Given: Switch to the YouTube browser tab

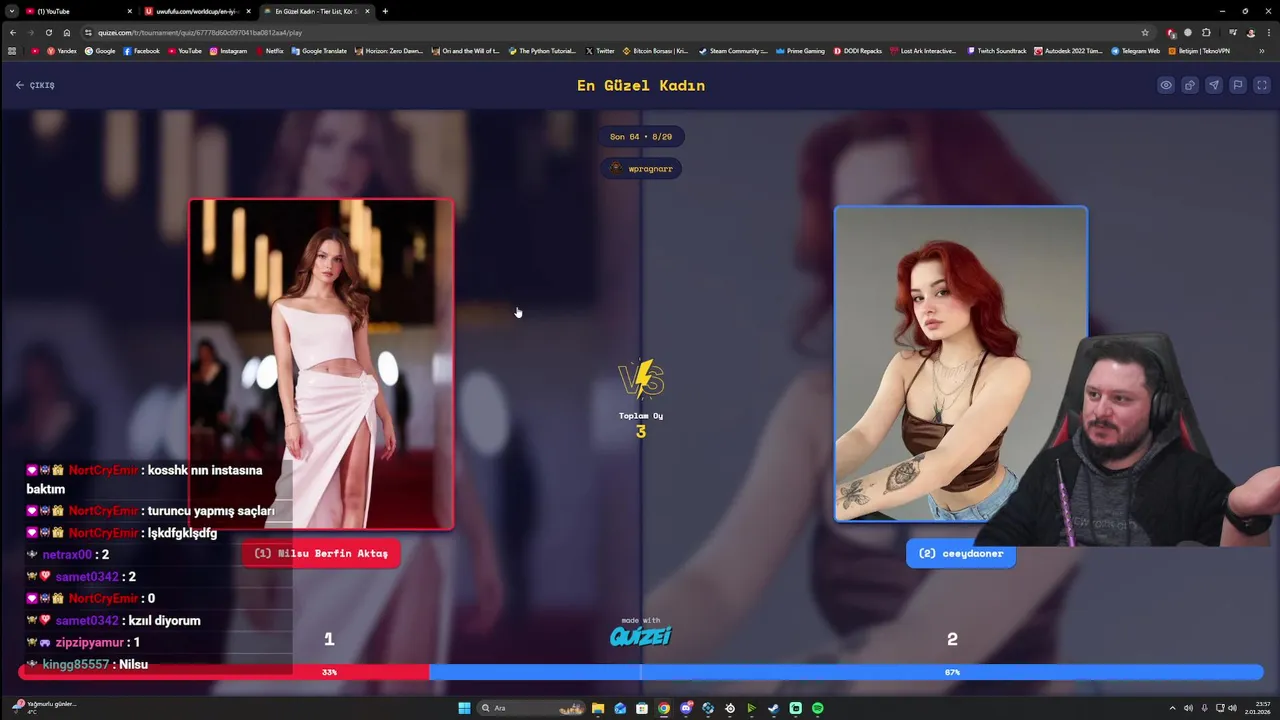Looking at the screenshot, I should pos(78,11).
